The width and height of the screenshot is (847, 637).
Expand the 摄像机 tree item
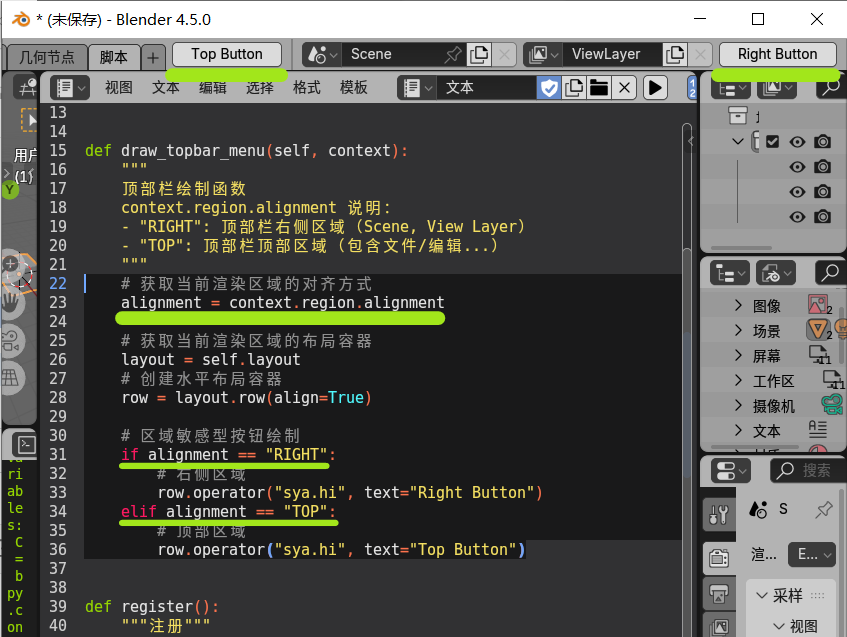(x=738, y=405)
